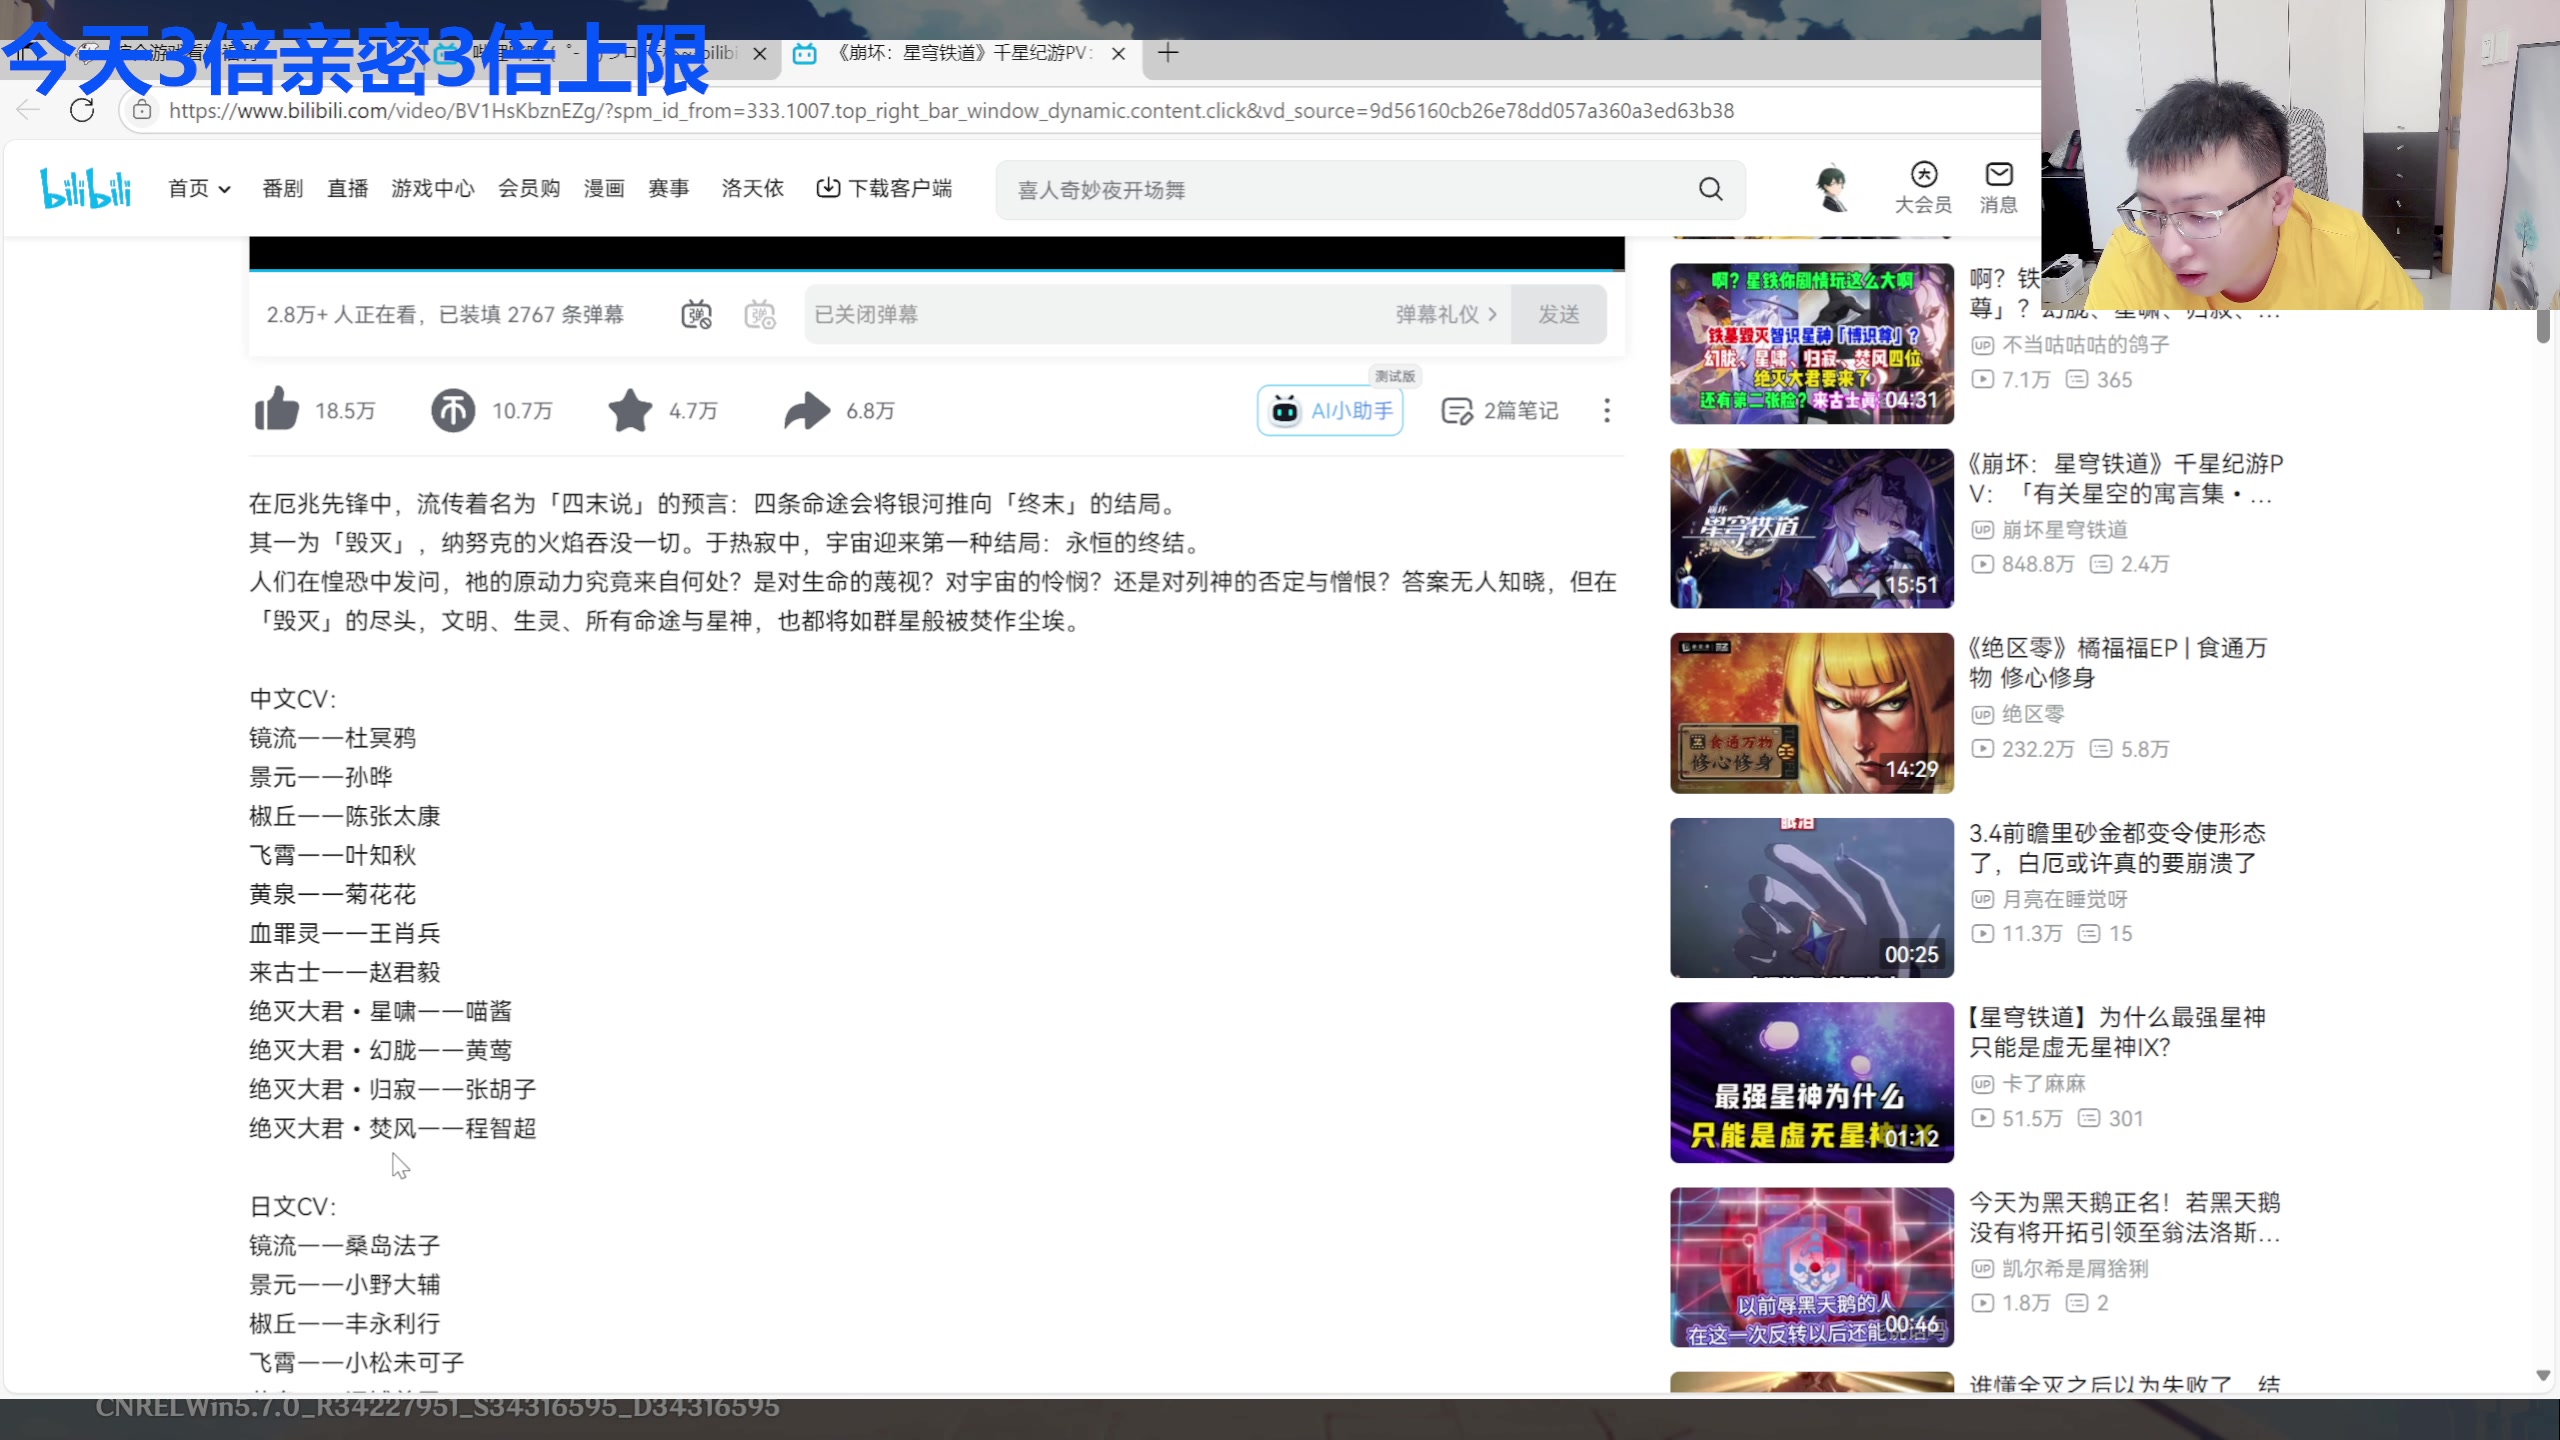The image size is (2560, 1440).
Task: Open uploader 绝区零
Action: coord(2033,714)
